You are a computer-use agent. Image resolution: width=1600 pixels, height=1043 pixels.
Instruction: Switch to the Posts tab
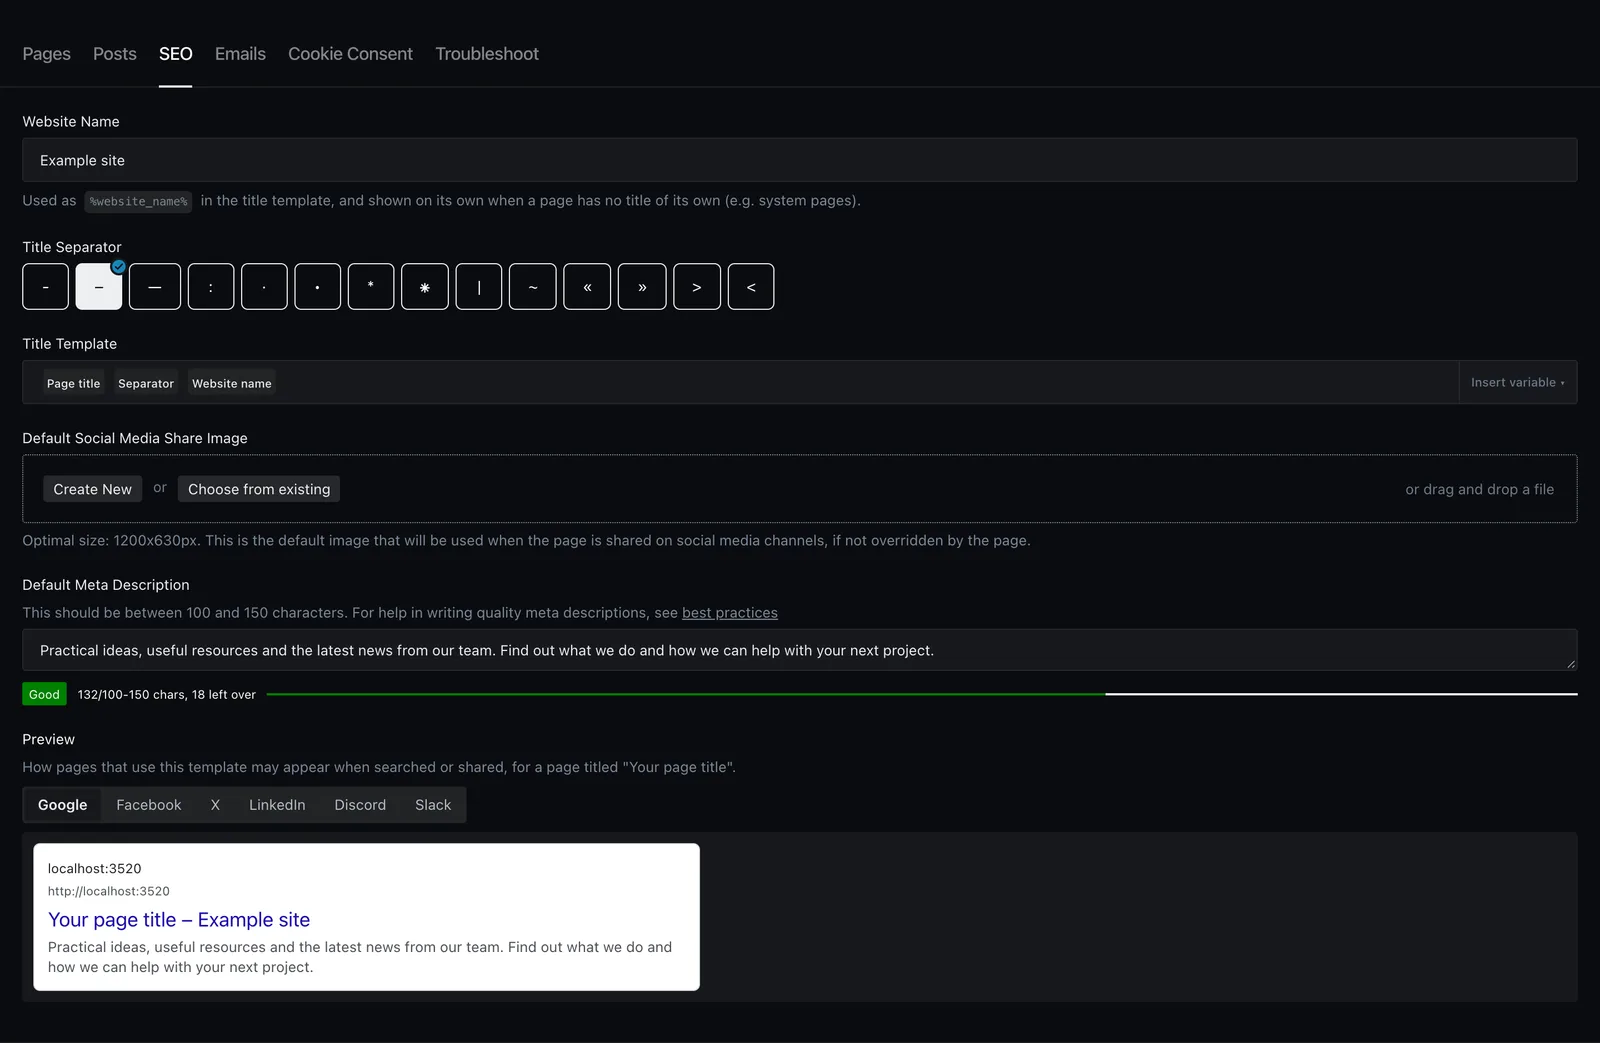[x=115, y=54]
